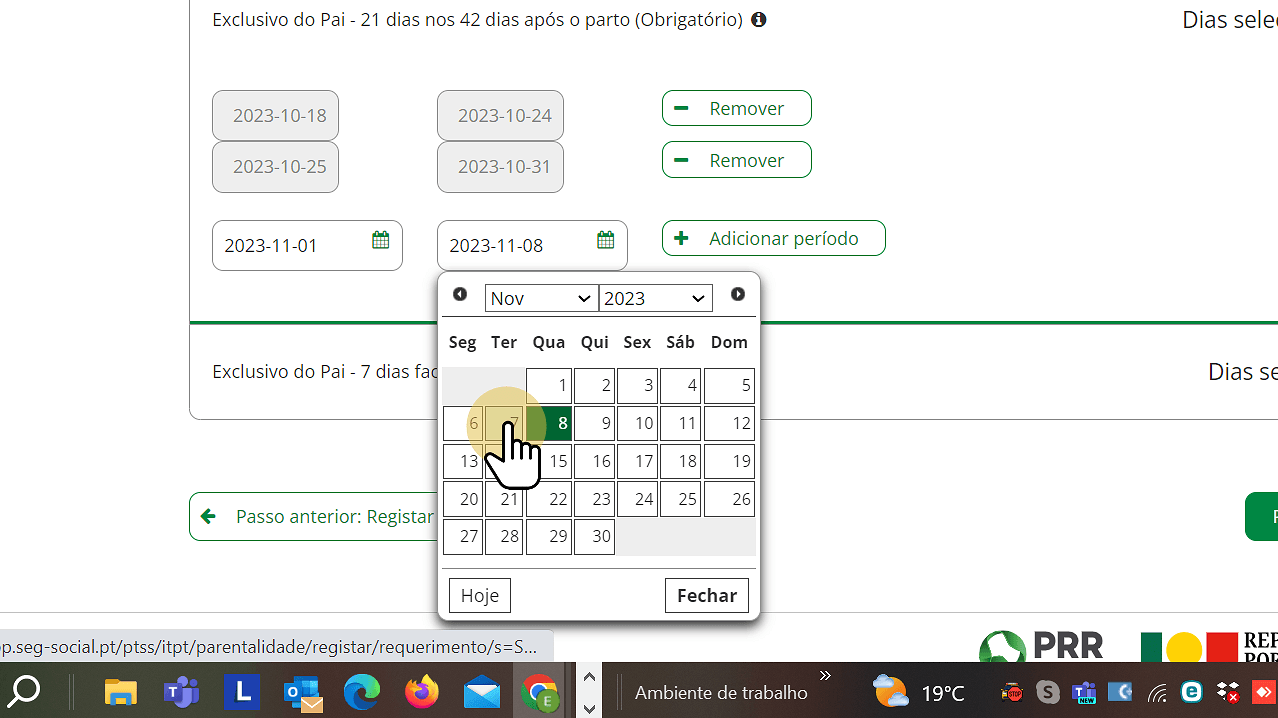Advance to next month in calendar
Image resolution: width=1278 pixels, height=718 pixels.
pos(738,294)
